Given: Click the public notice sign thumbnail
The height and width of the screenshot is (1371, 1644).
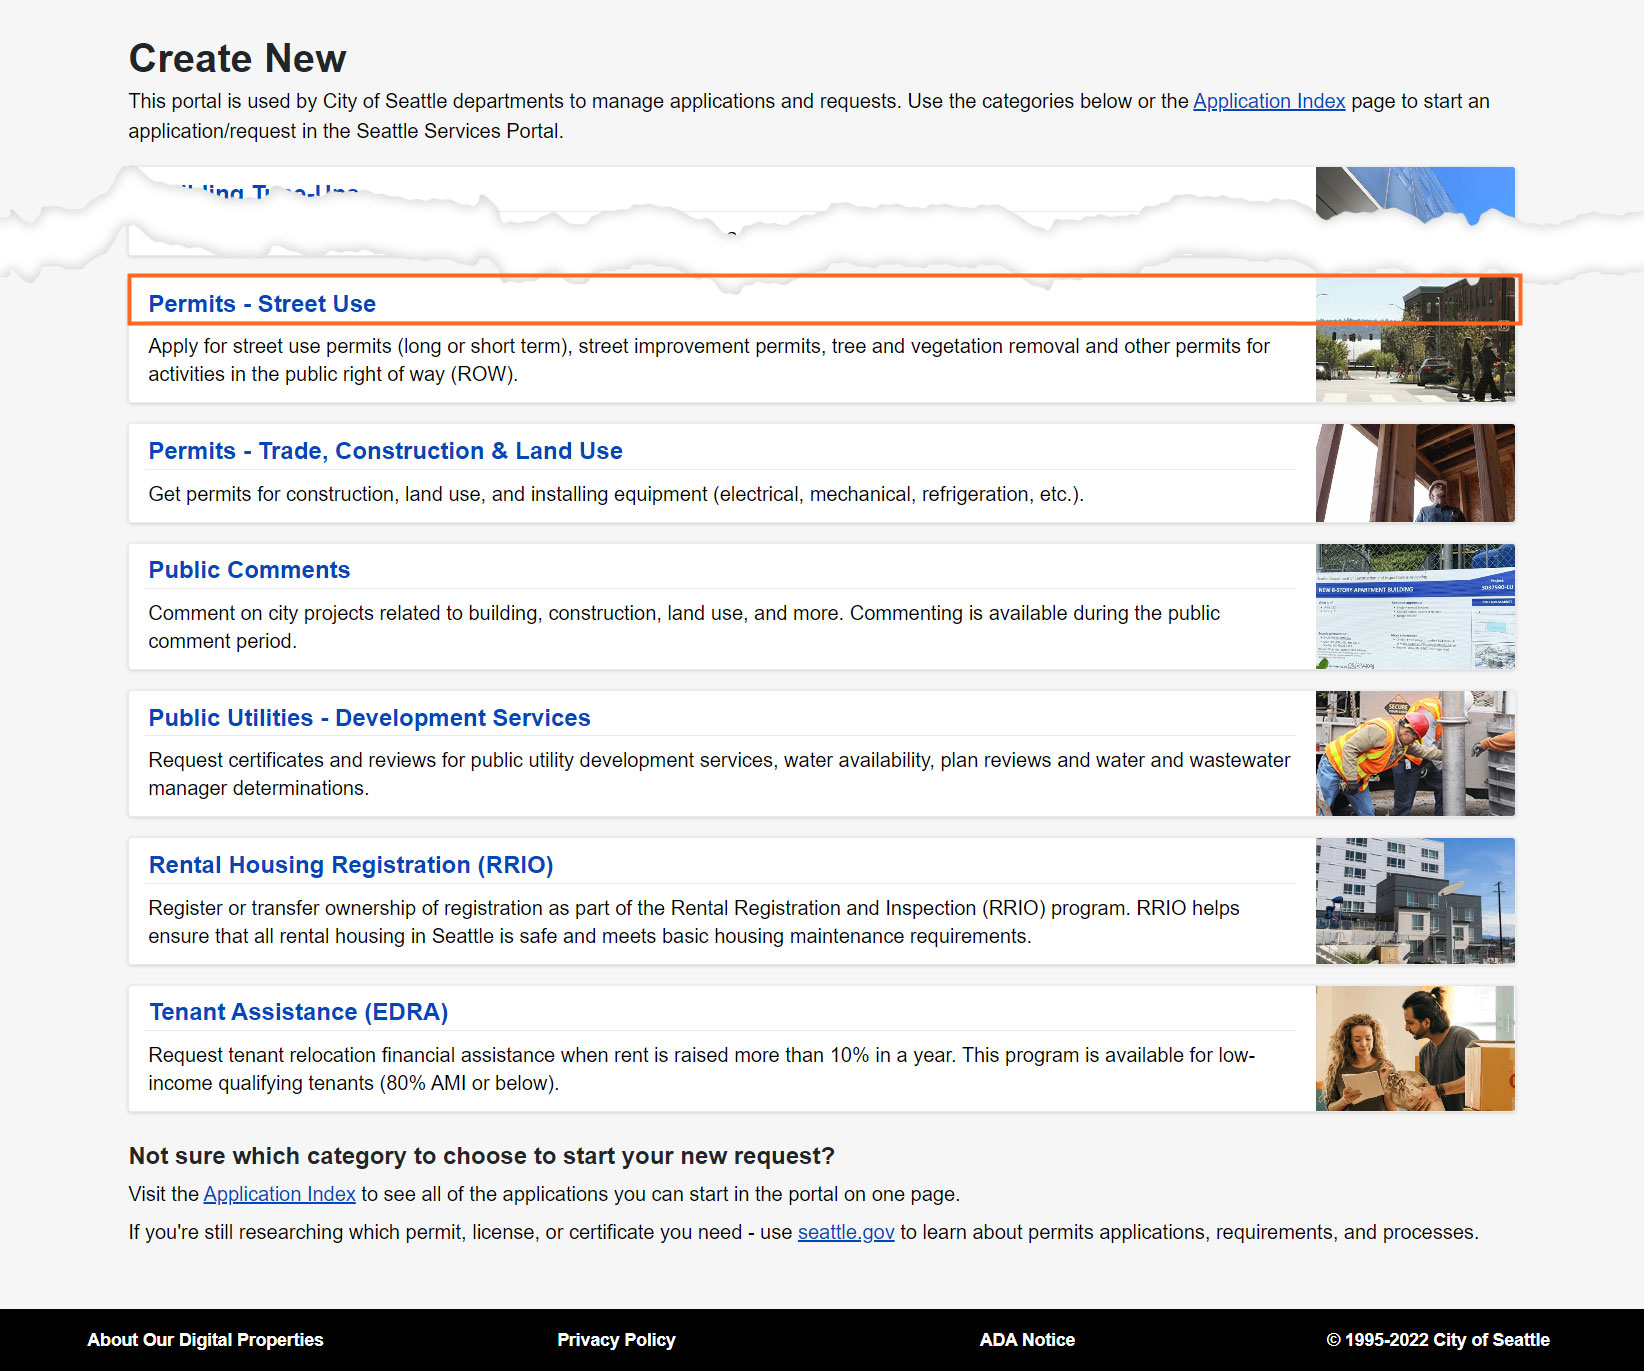Looking at the screenshot, I should point(1414,607).
